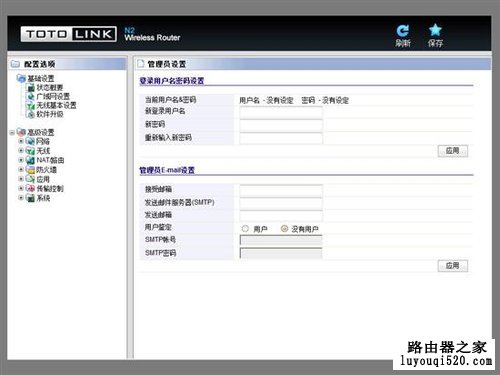Expand the 应用 tree node

tap(21, 179)
